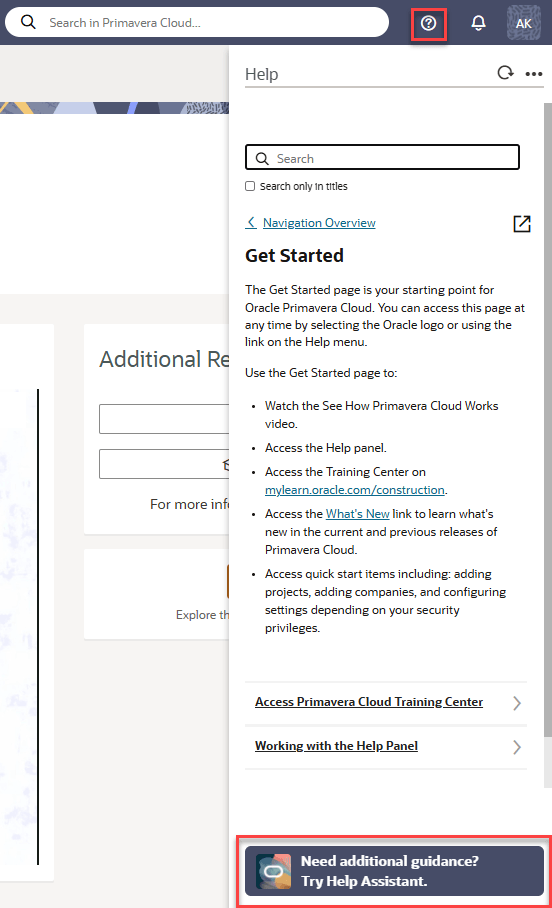Open mylearn.oracle.com/construction link
This screenshot has height=908, width=552.
tap(354, 490)
